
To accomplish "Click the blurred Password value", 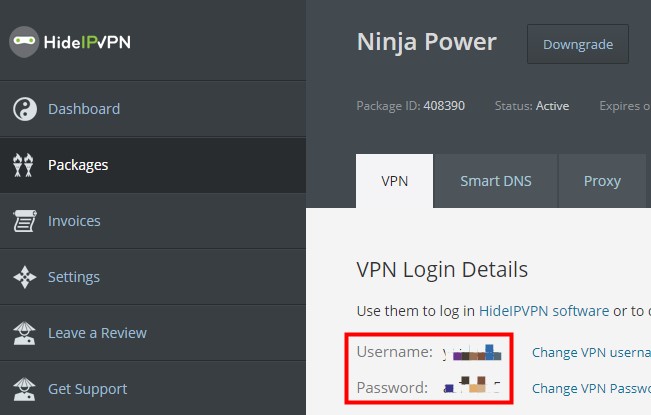I will click(x=472, y=386).
